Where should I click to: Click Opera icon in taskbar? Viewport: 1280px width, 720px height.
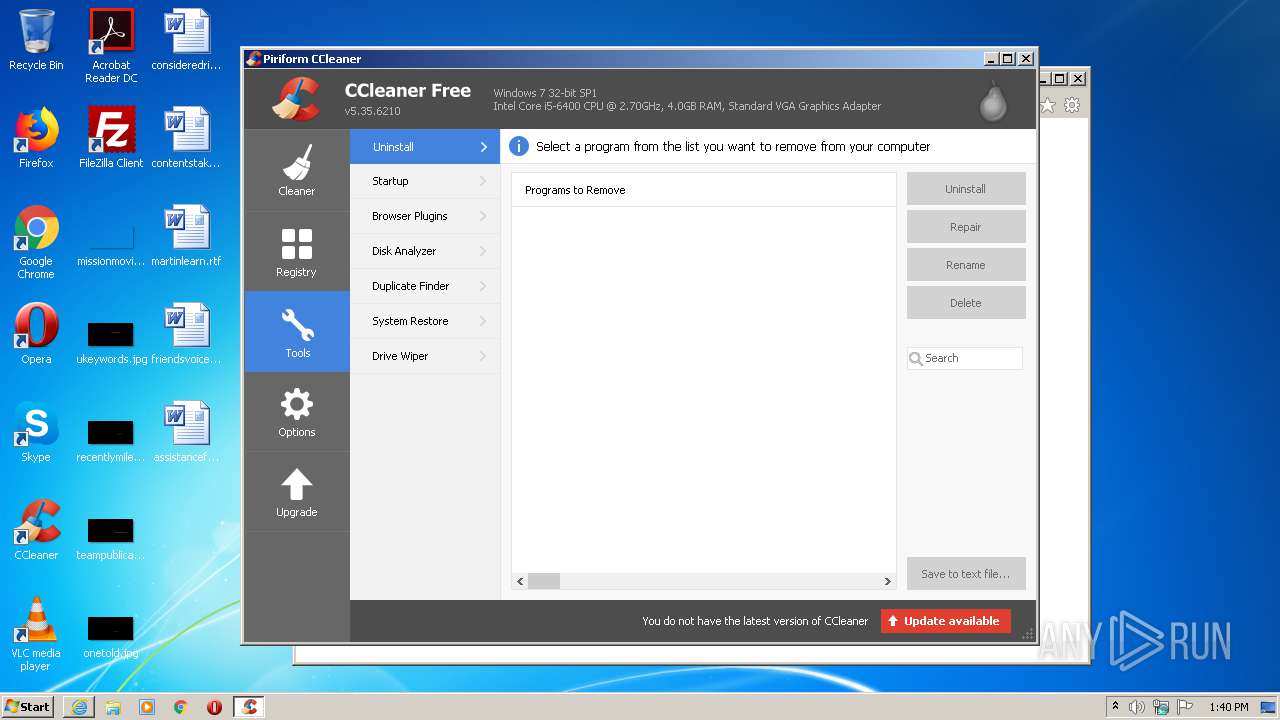pyautogui.click(x=214, y=707)
